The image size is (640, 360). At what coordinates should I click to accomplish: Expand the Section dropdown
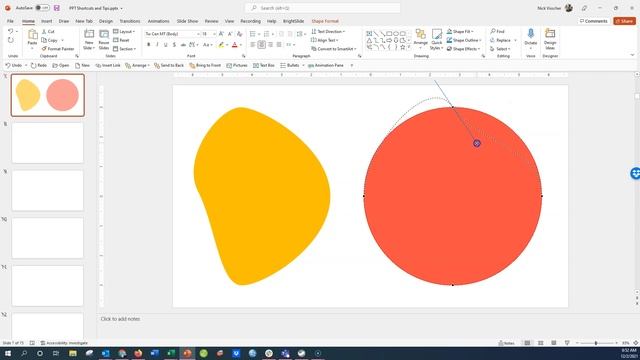124,49
